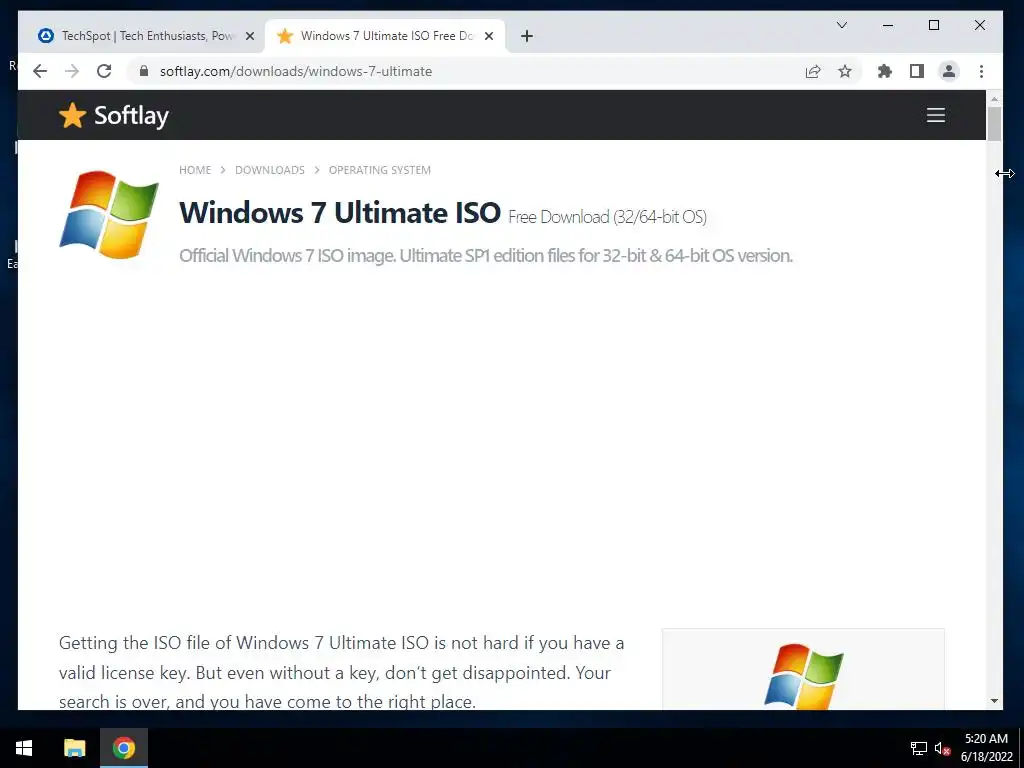The width and height of the screenshot is (1024, 768).
Task: Open the taskbar clock showing 5:20 AM
Action: pos(986,748)
